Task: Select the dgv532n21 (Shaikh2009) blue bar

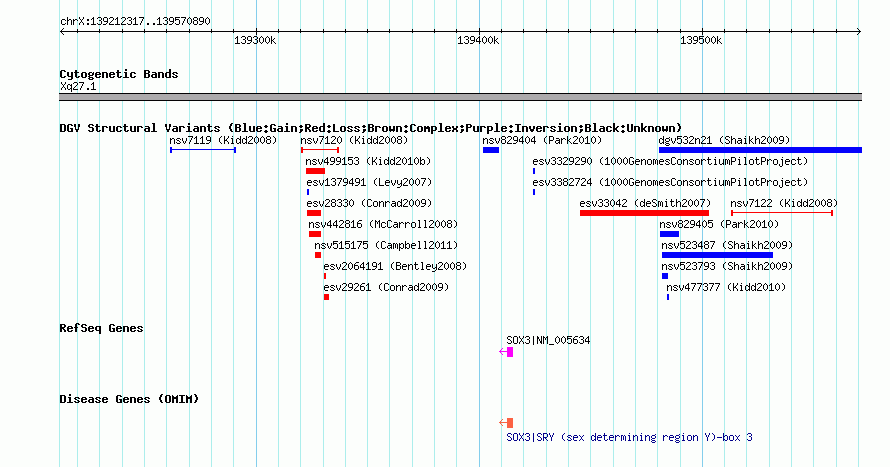Action: coord(761,150)
